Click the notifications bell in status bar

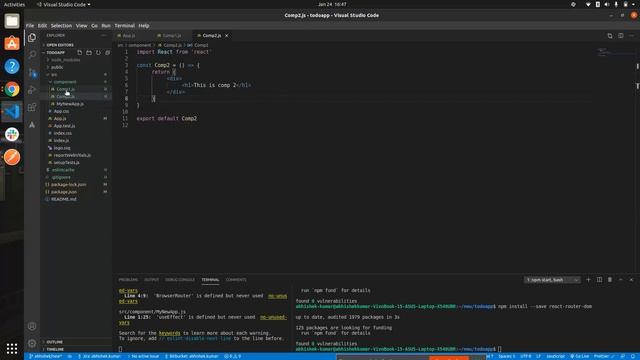[633, 356]
